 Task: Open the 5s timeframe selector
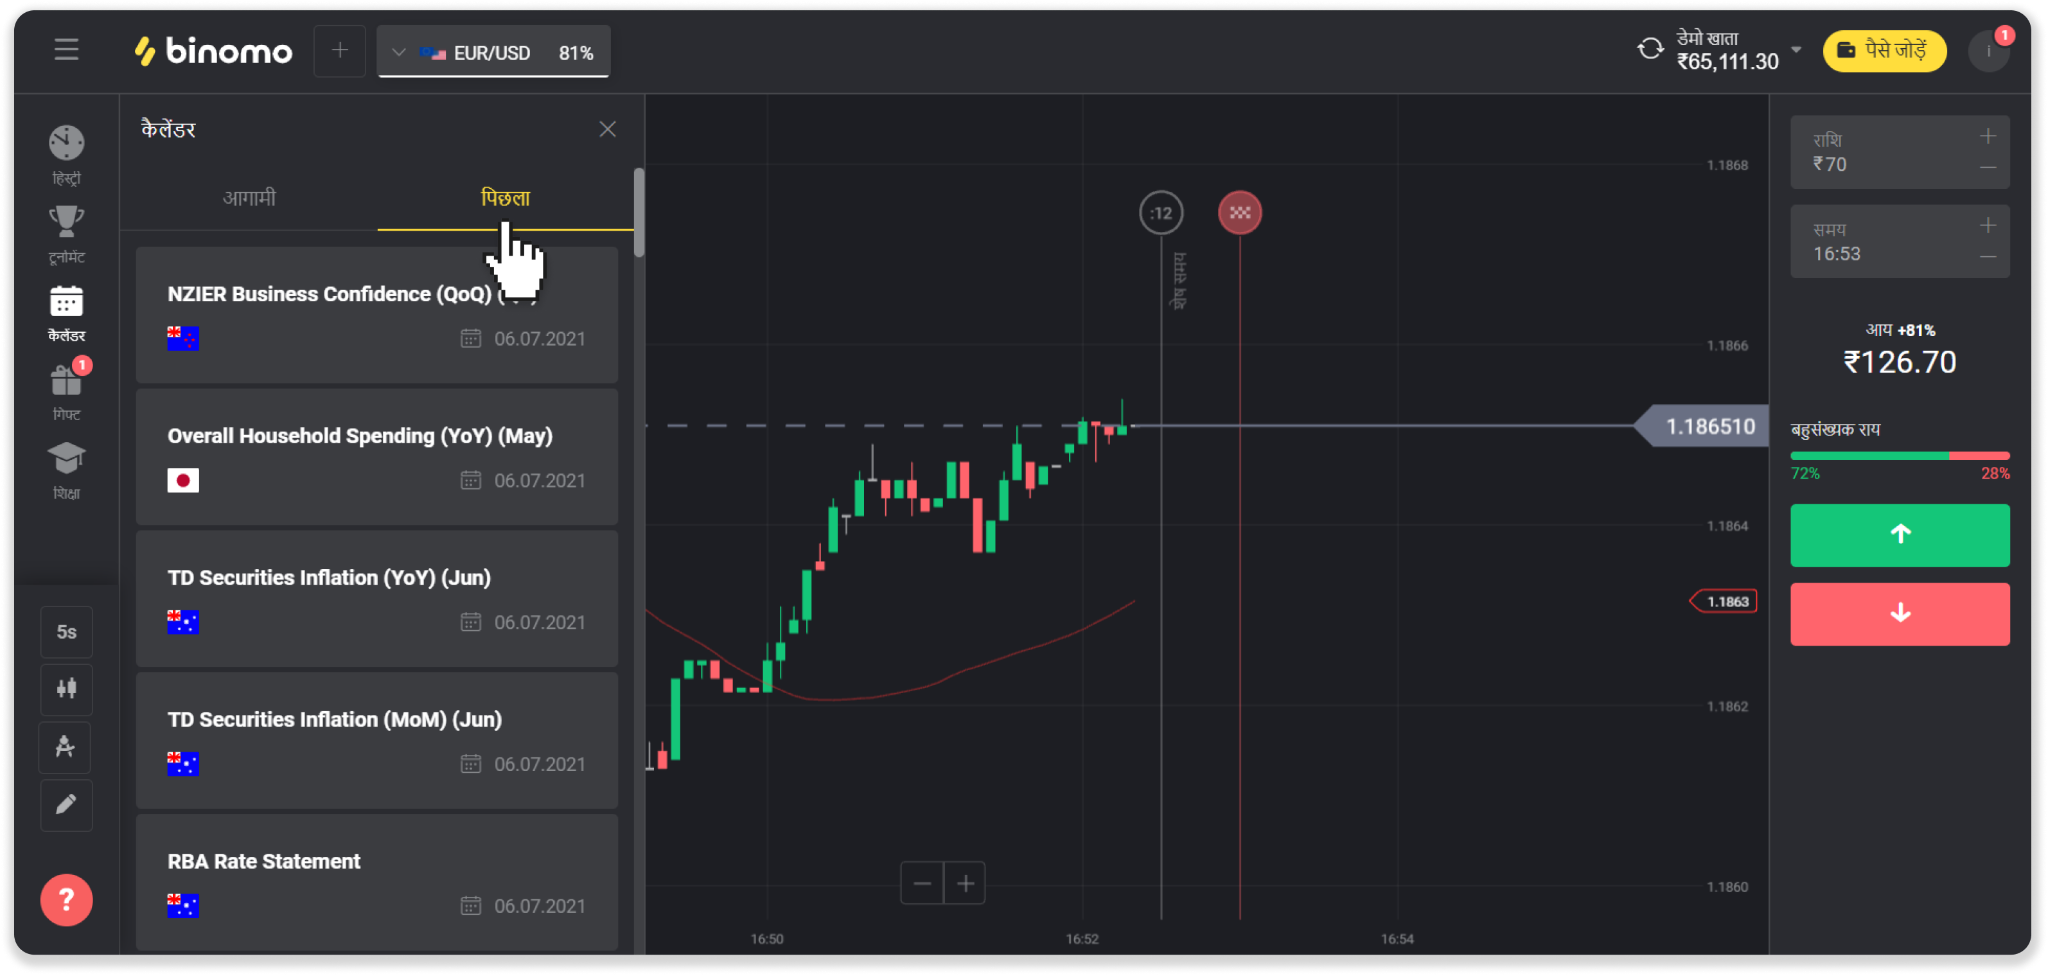point(66,632)
